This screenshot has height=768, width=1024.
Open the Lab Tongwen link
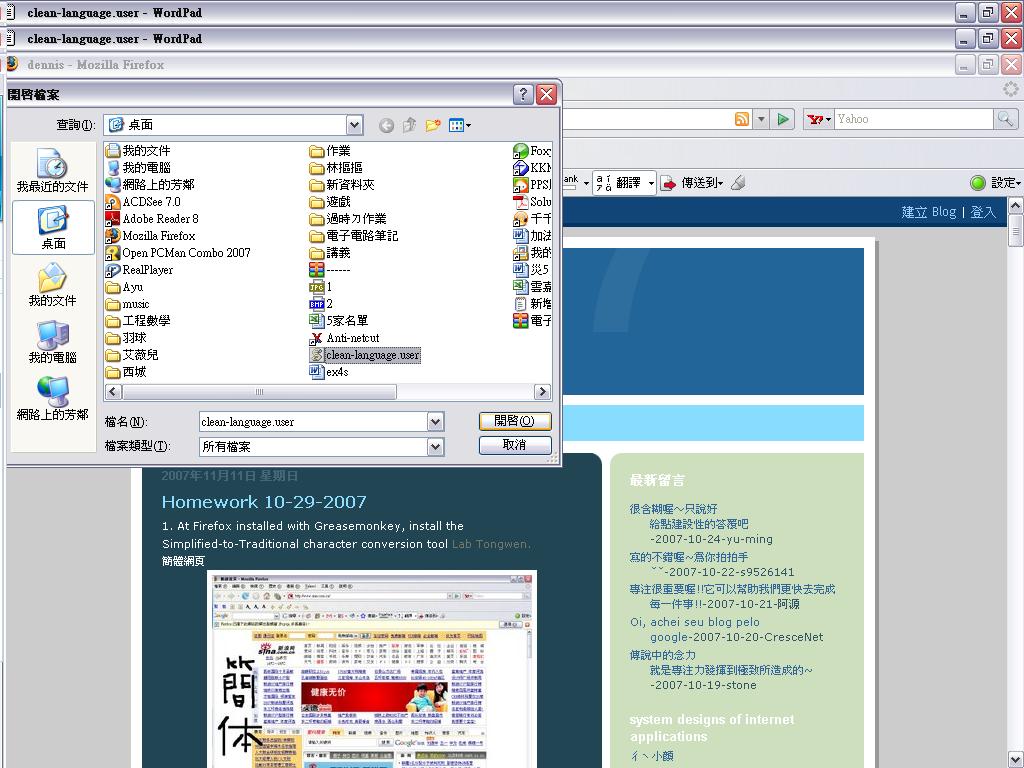pyautogui.click(x=490, y=544)
